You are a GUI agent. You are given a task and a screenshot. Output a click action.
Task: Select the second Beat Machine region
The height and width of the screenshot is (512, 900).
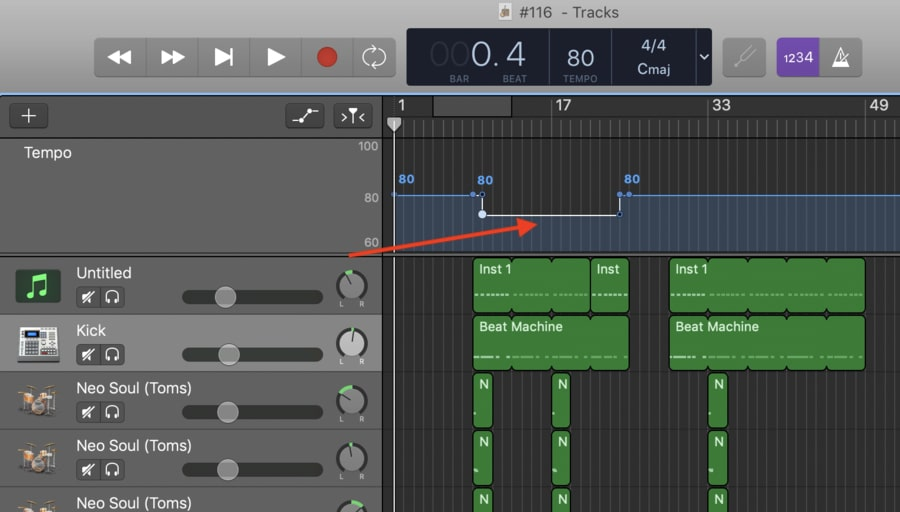767,343
